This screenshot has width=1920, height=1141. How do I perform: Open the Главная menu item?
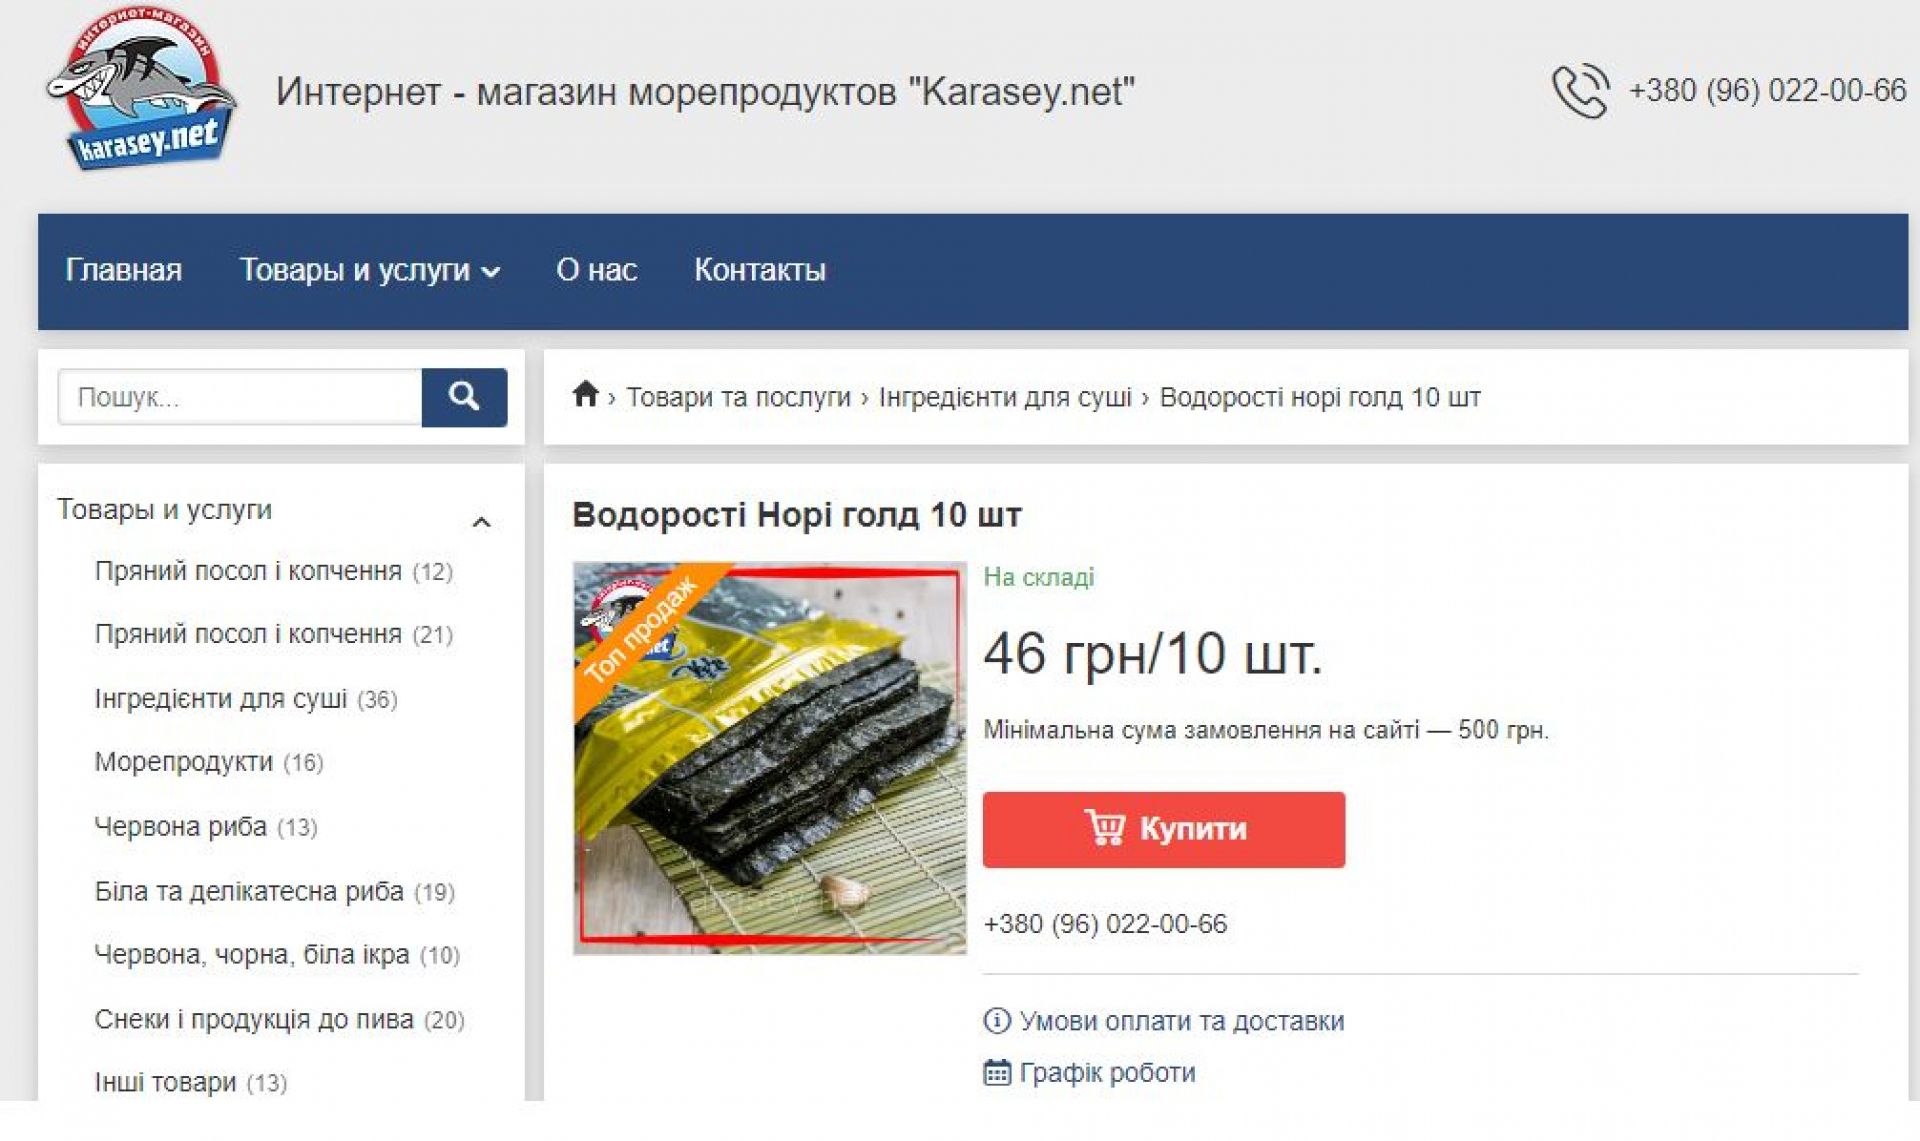tap(124, 270)
